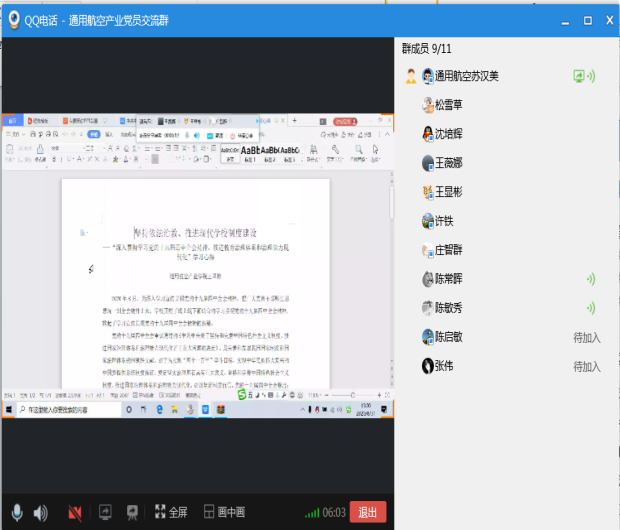Click the presentation whiteboard icon
The image size is (620, 530).
[x=131, y=512]
